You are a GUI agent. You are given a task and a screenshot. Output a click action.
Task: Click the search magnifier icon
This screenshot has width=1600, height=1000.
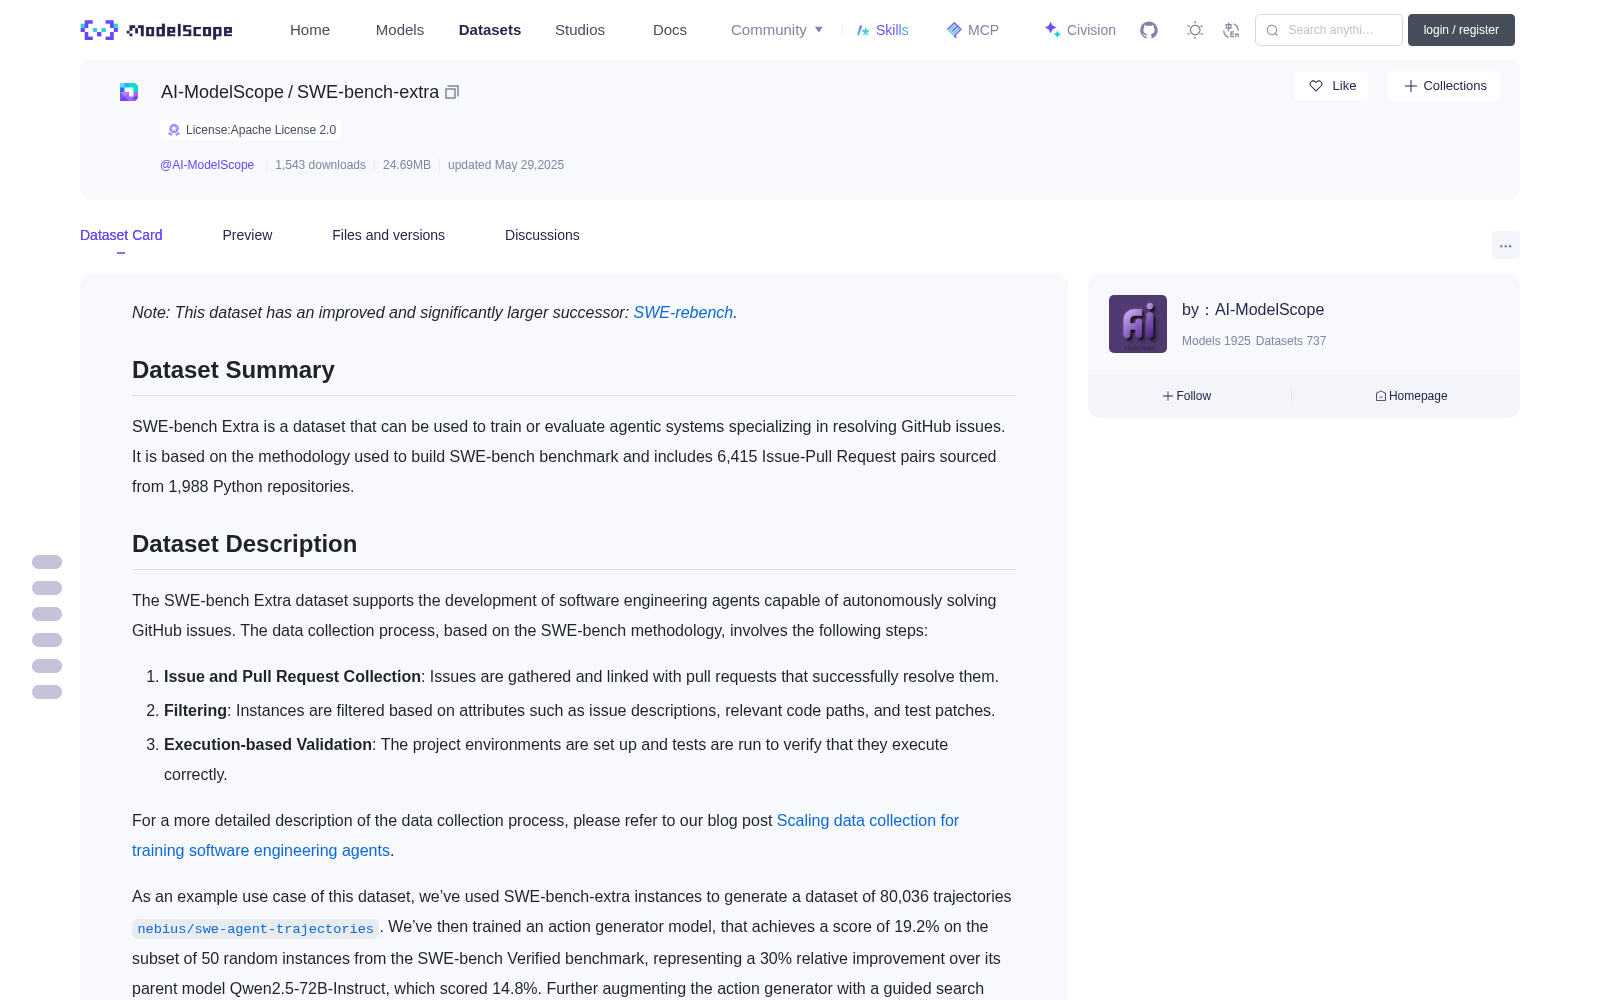(1272, 30)
